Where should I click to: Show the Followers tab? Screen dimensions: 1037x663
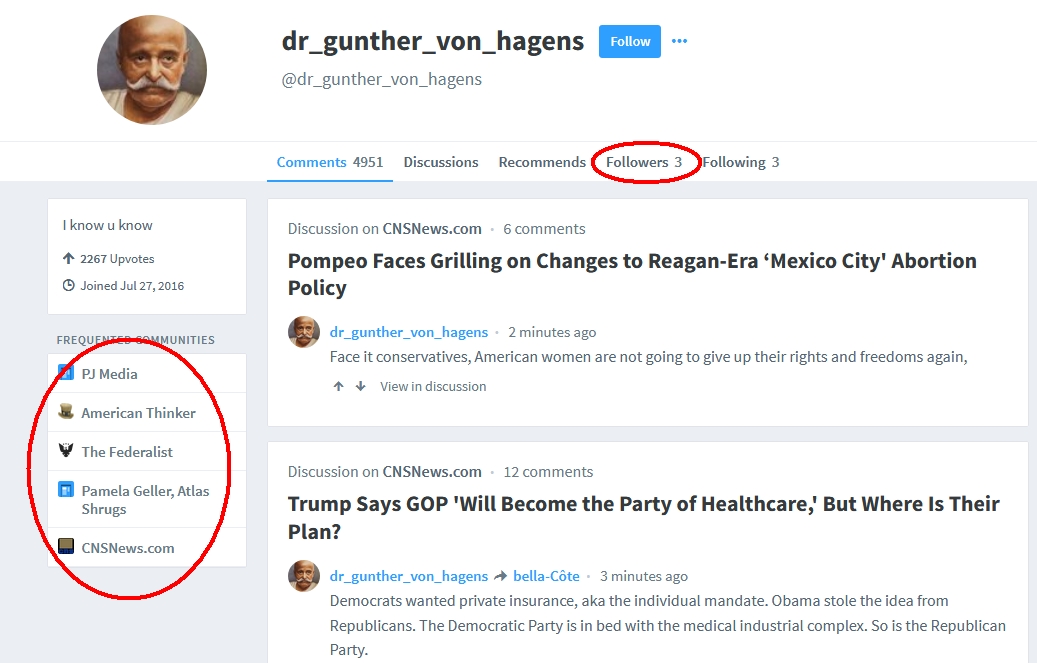(x=644, y=162)
